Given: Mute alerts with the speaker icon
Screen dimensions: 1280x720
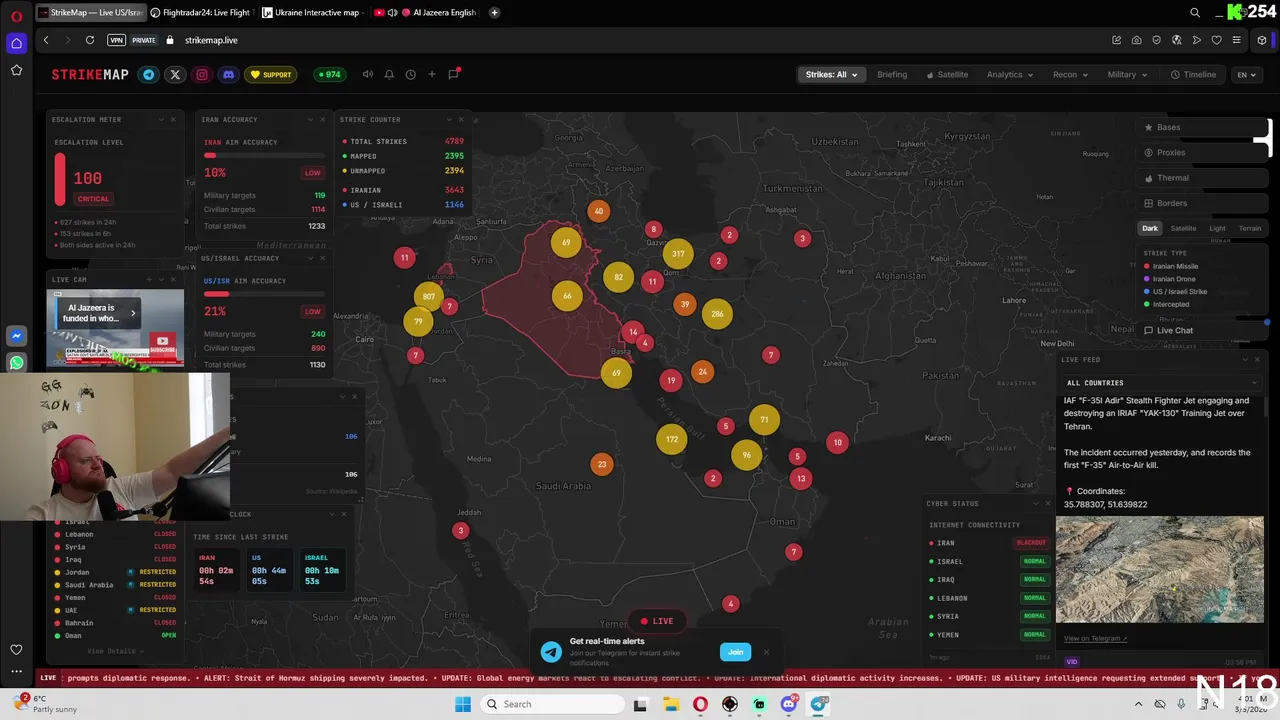Looking at the screenshot, I should coord(367,74).
